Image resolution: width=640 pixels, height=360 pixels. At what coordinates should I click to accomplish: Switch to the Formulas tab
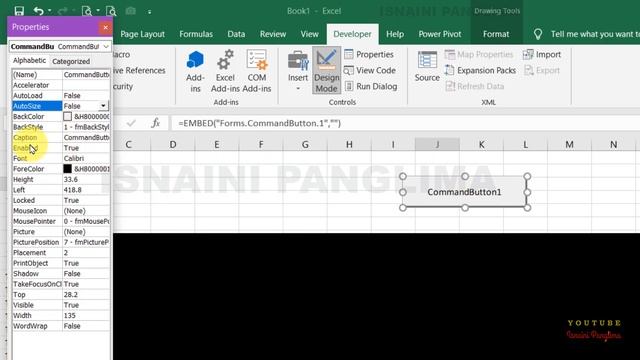pyautogui.click(x=196, y=34)
